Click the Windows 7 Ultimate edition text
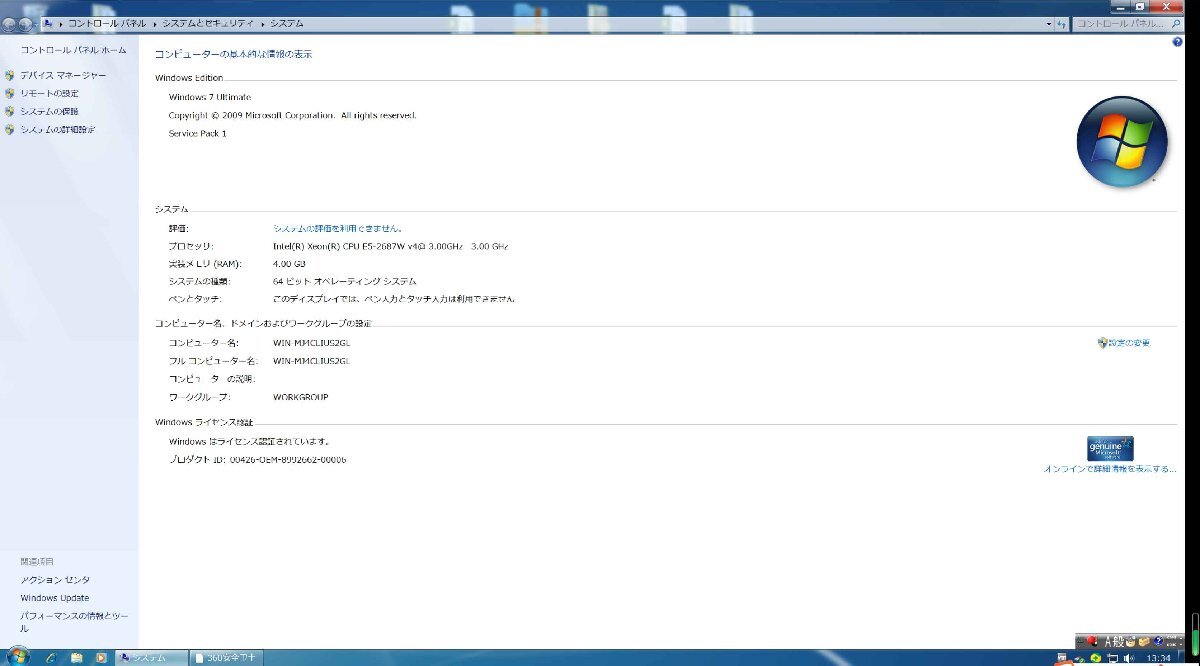Viewport: 1200px width, 666px height. [x=210, y=97]
